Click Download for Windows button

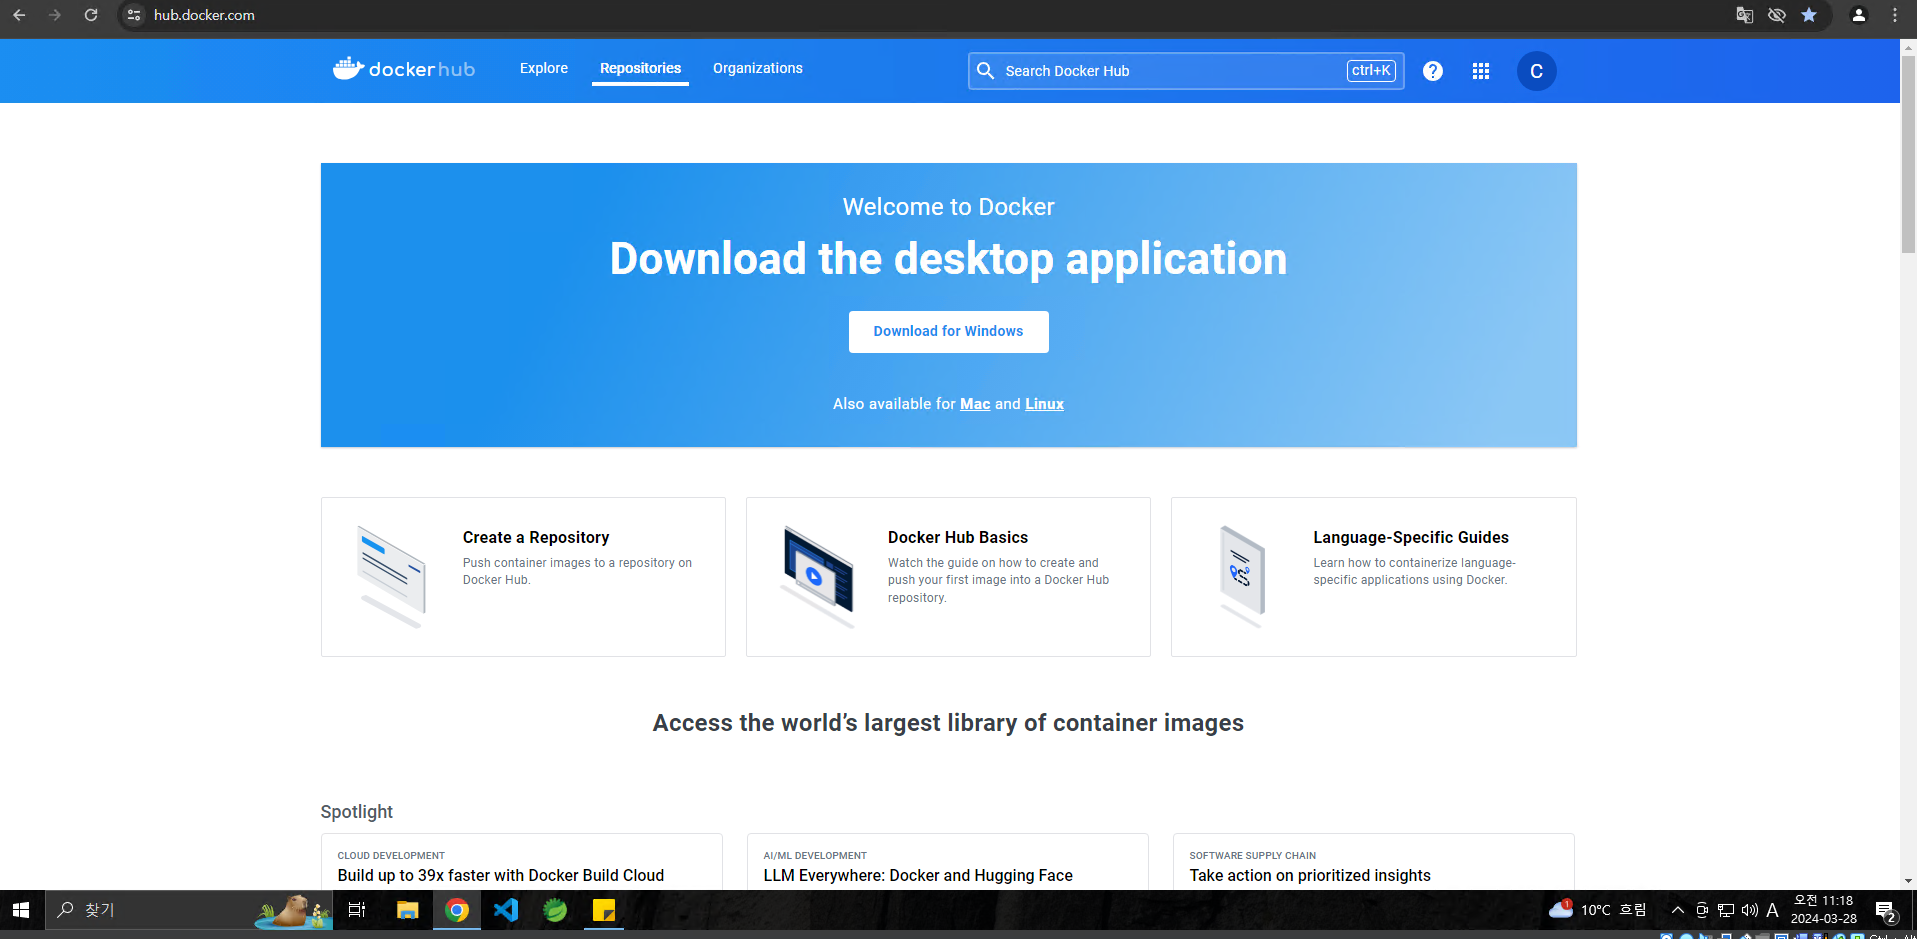(x=948, y=331)
